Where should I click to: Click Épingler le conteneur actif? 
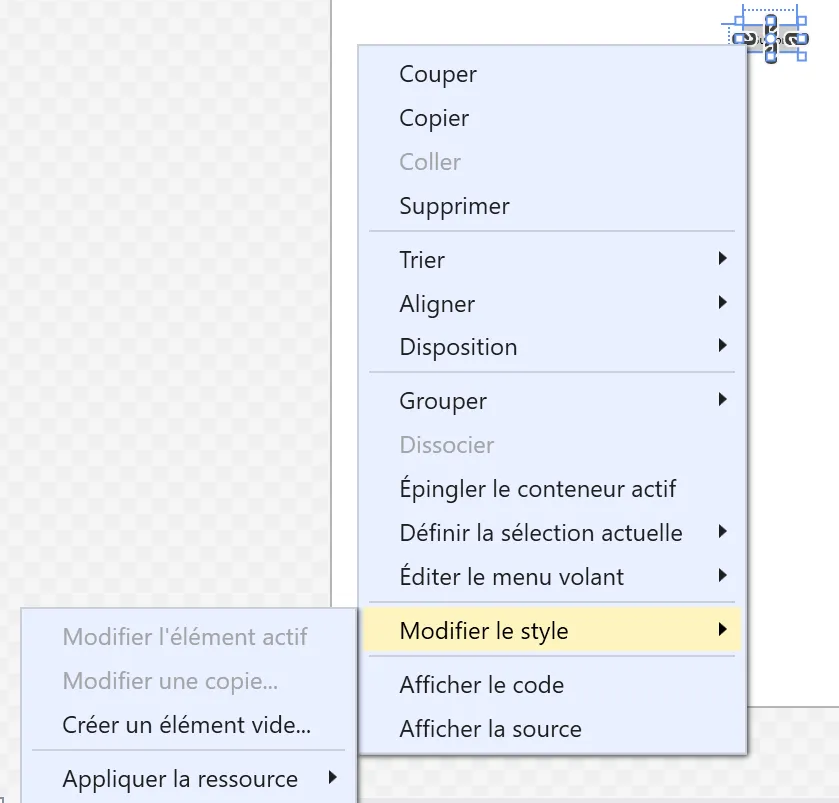coord(537,489)
